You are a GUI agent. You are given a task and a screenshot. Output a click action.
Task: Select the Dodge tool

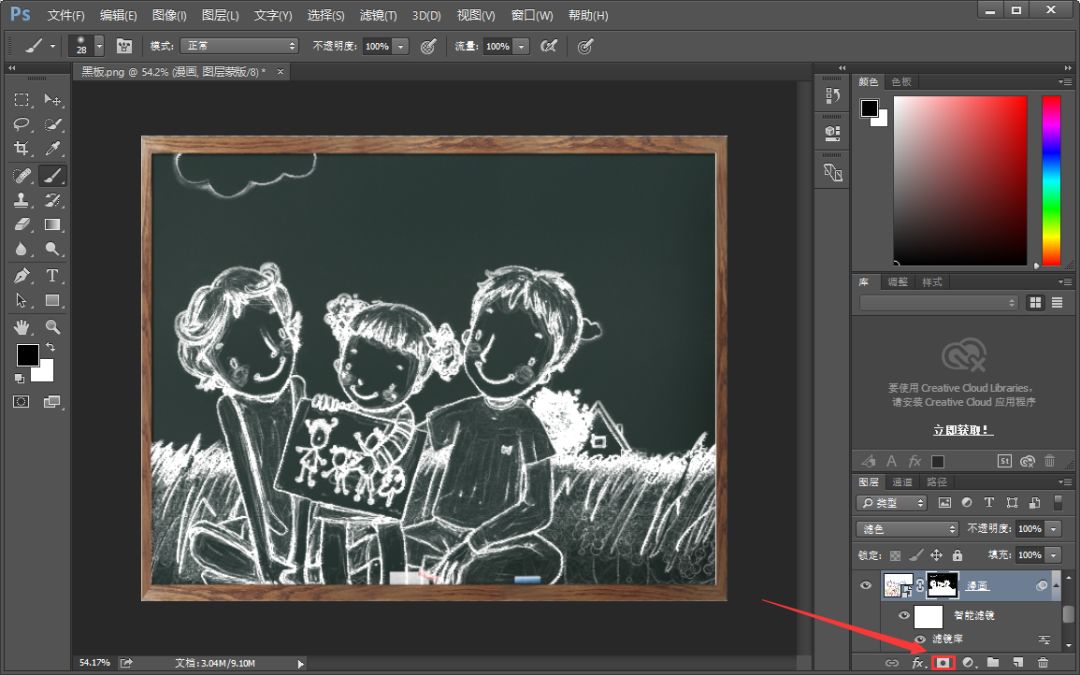pos(52,249)
